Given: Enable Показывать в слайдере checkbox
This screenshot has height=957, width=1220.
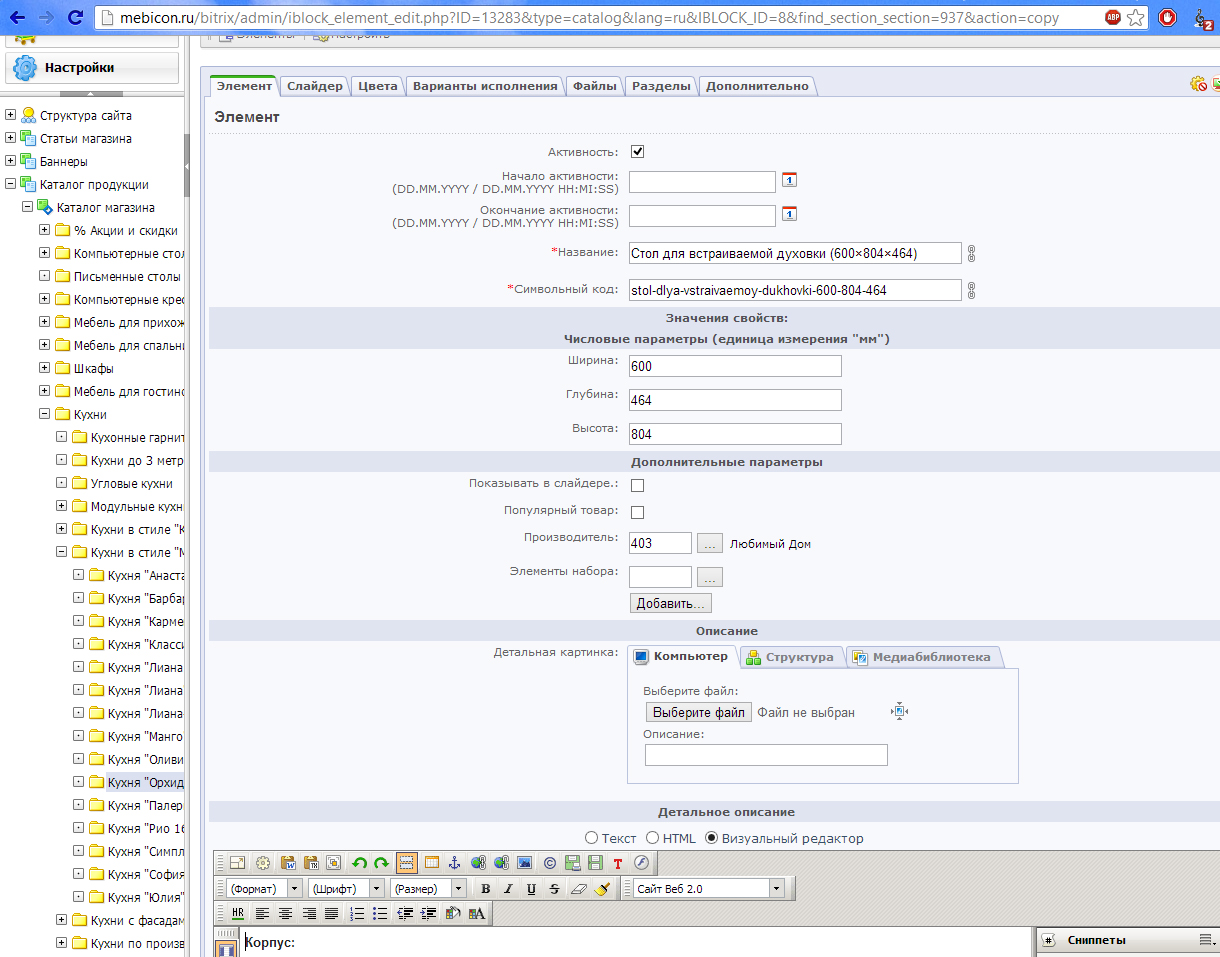Looking at the screenshot, I should pyautogui.click(x=637, y=485).
